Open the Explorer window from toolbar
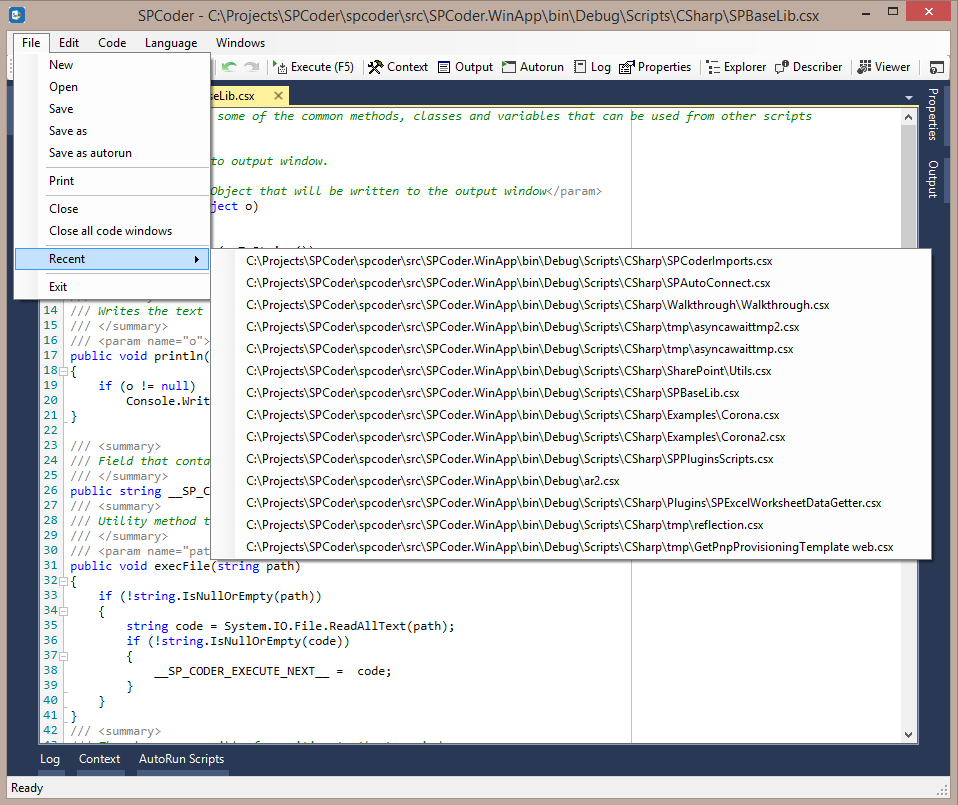 [x=736, y=67]
